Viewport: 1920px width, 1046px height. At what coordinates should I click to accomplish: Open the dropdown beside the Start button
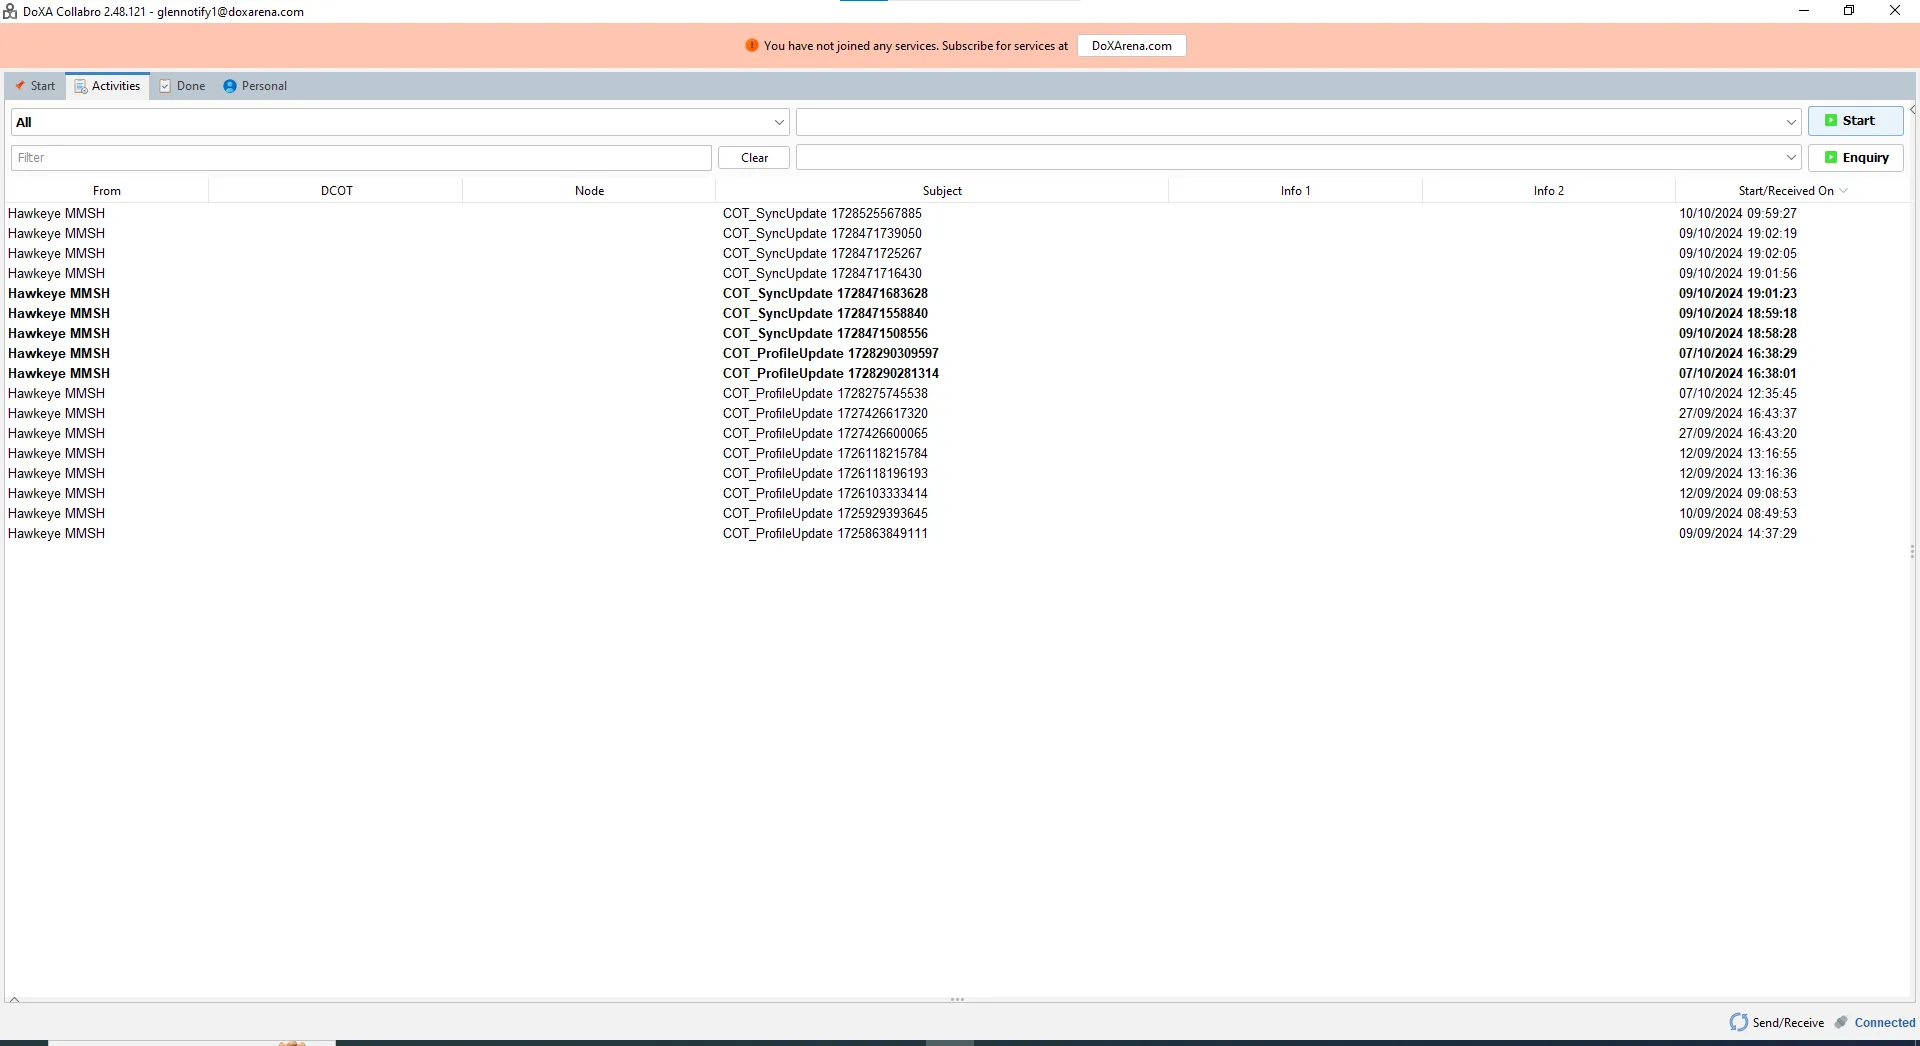(x=1791, y=122)
